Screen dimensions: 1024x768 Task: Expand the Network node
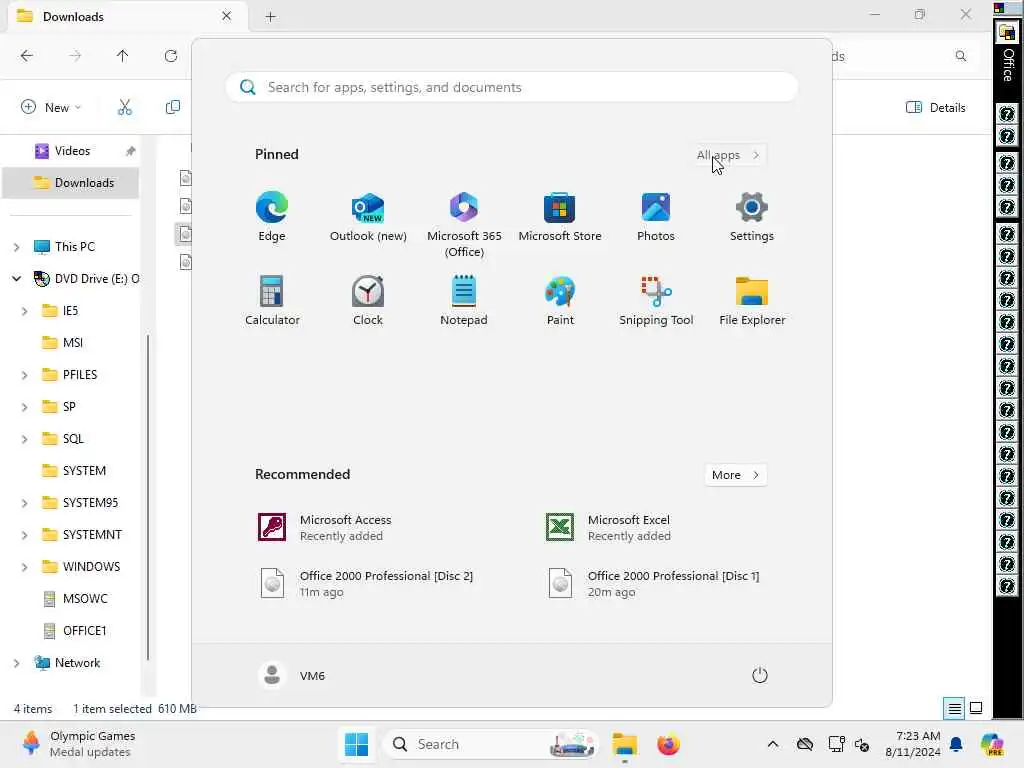point(16,663)
